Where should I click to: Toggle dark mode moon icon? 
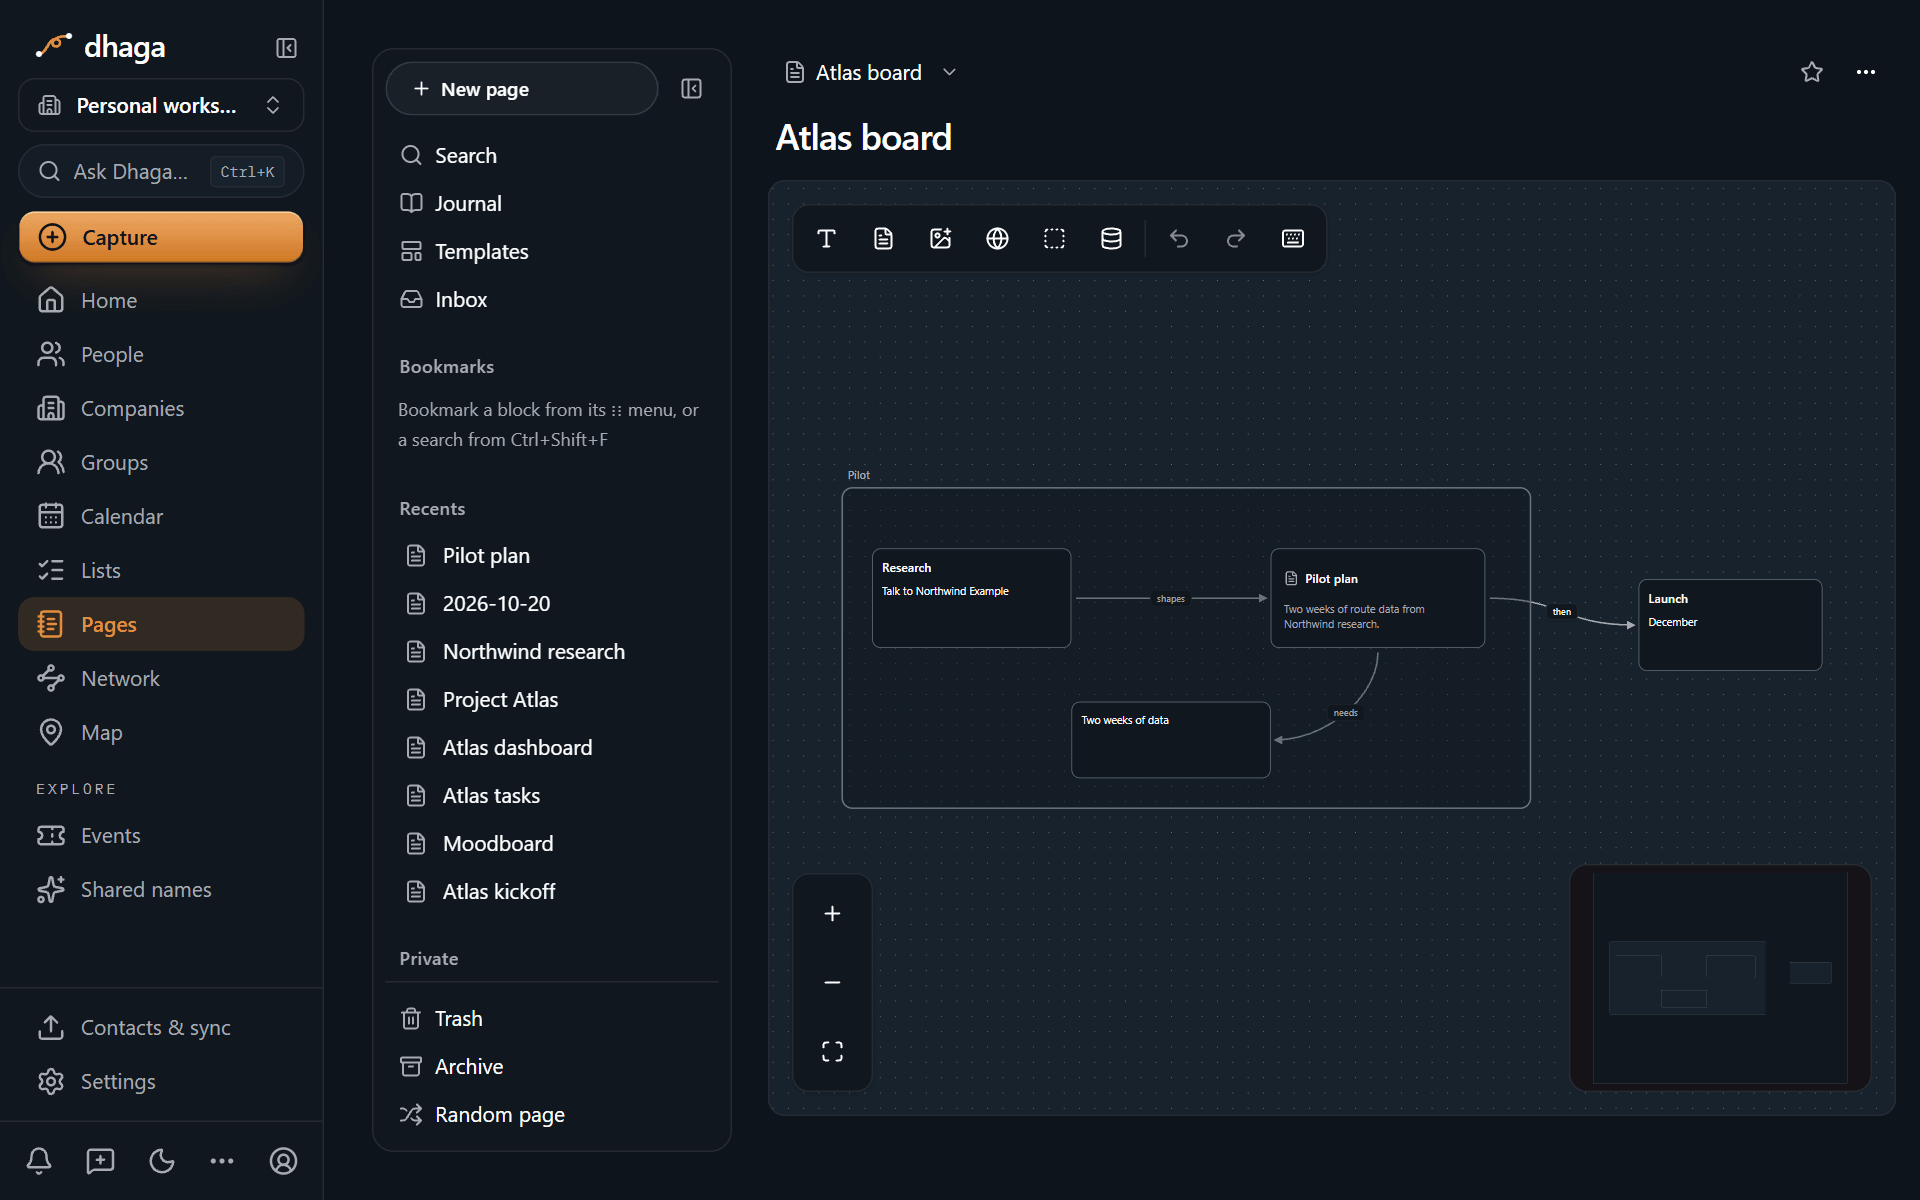click(x=162, y=1161)
